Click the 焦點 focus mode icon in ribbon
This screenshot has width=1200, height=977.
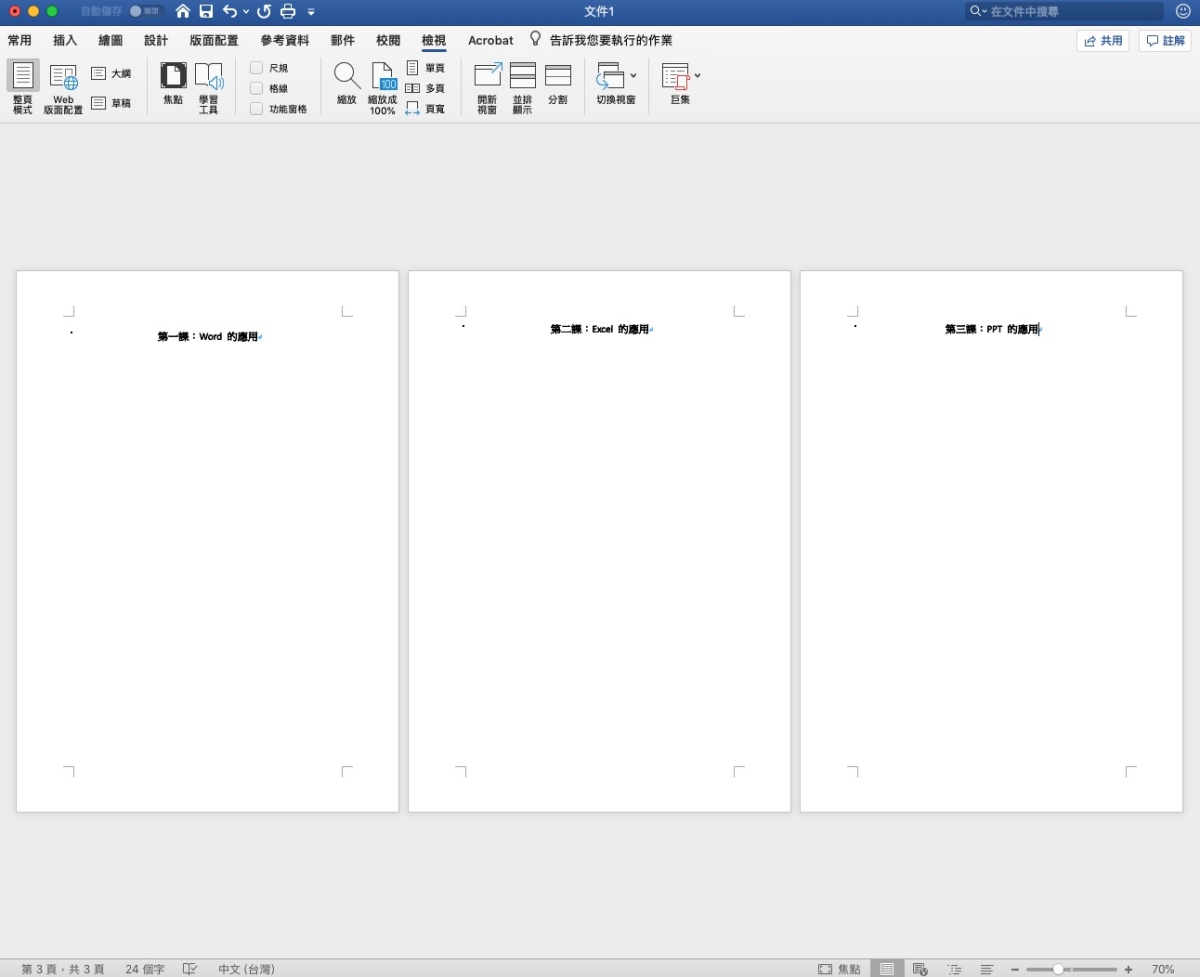173,77
